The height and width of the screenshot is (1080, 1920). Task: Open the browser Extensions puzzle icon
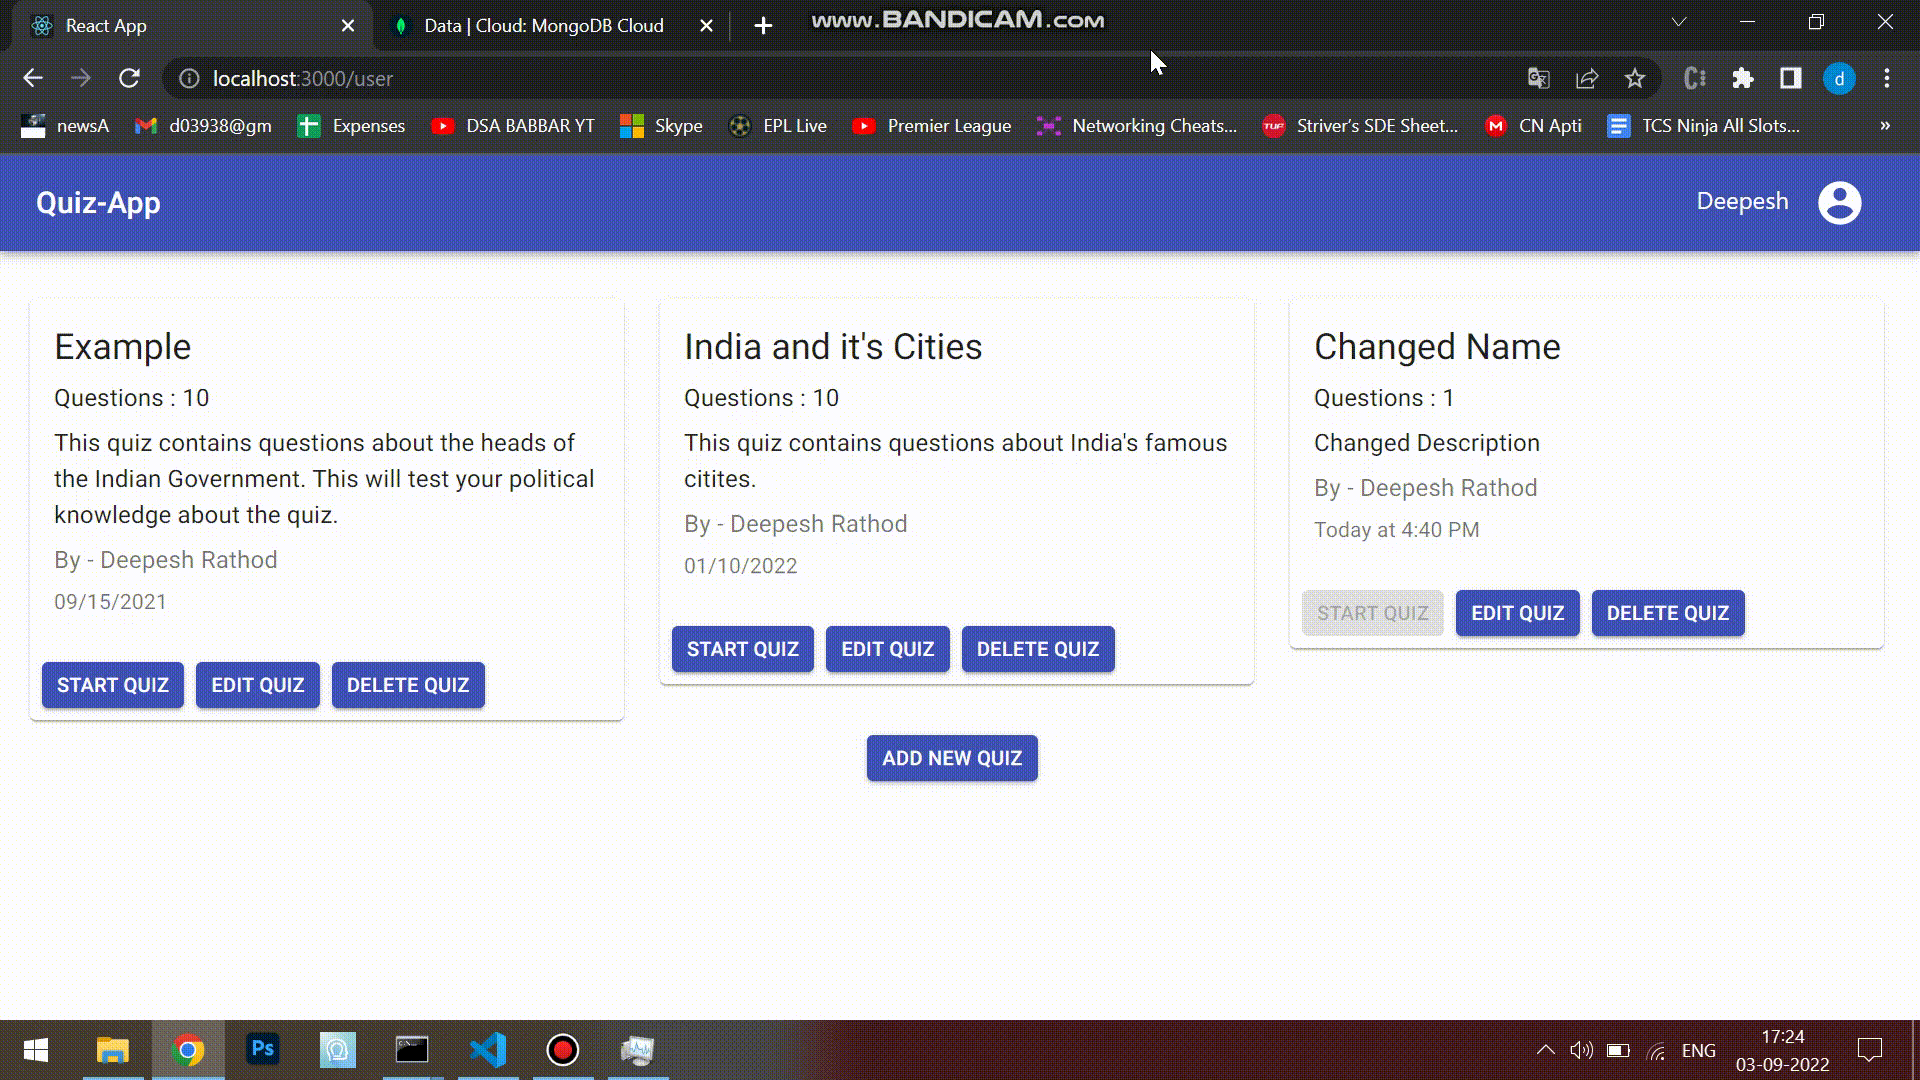tap(1744, 78)
